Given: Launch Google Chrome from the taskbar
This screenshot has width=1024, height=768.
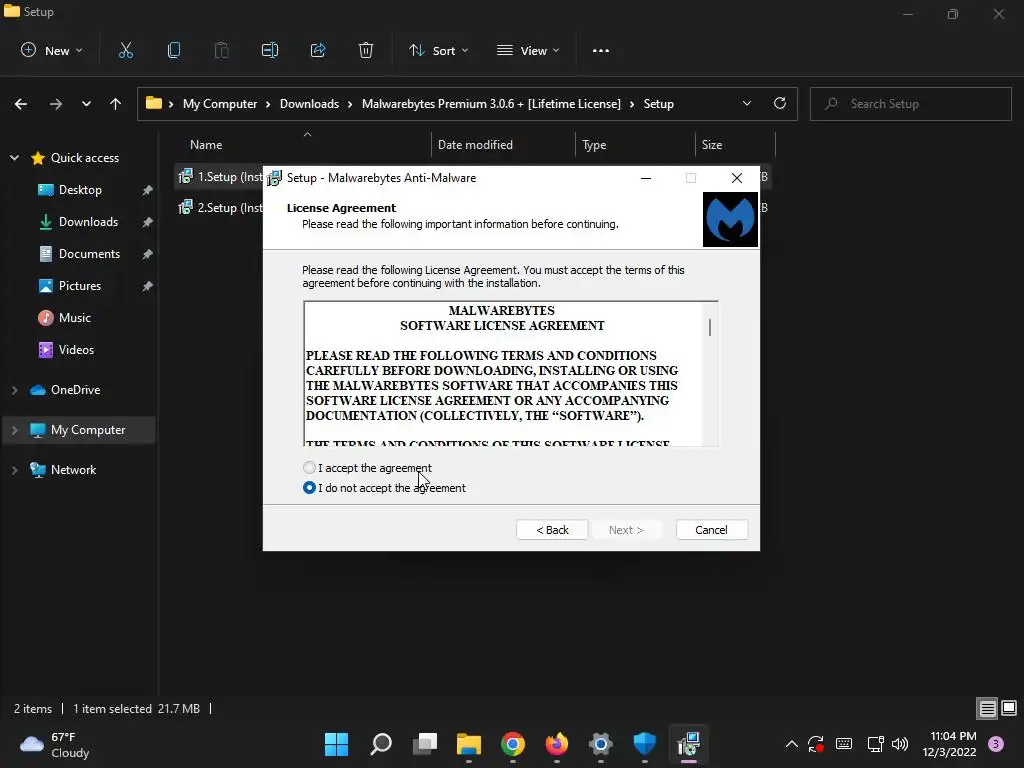Looking at the screenshot, I should 513,744.
